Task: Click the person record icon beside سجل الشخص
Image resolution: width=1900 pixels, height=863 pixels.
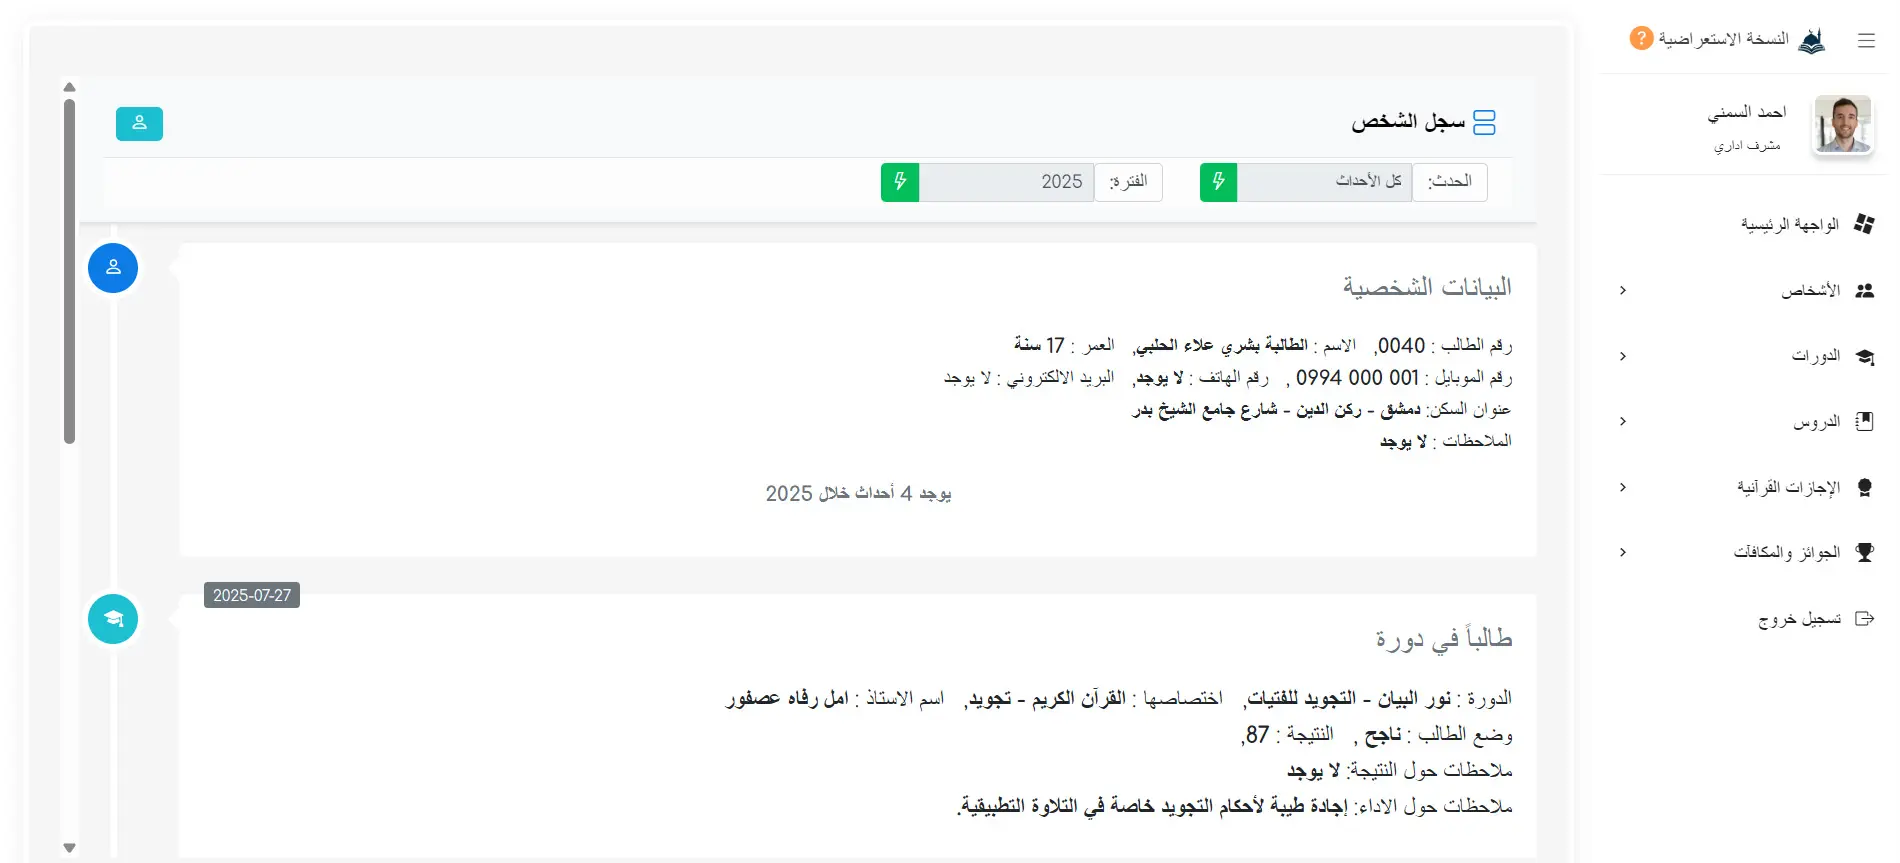Action: [x=1485, y=123]
